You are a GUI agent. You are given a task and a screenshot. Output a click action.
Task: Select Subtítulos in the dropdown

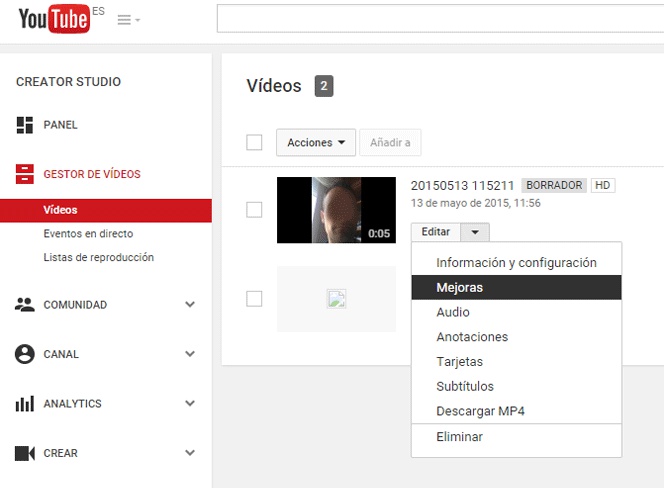(516, 386)
